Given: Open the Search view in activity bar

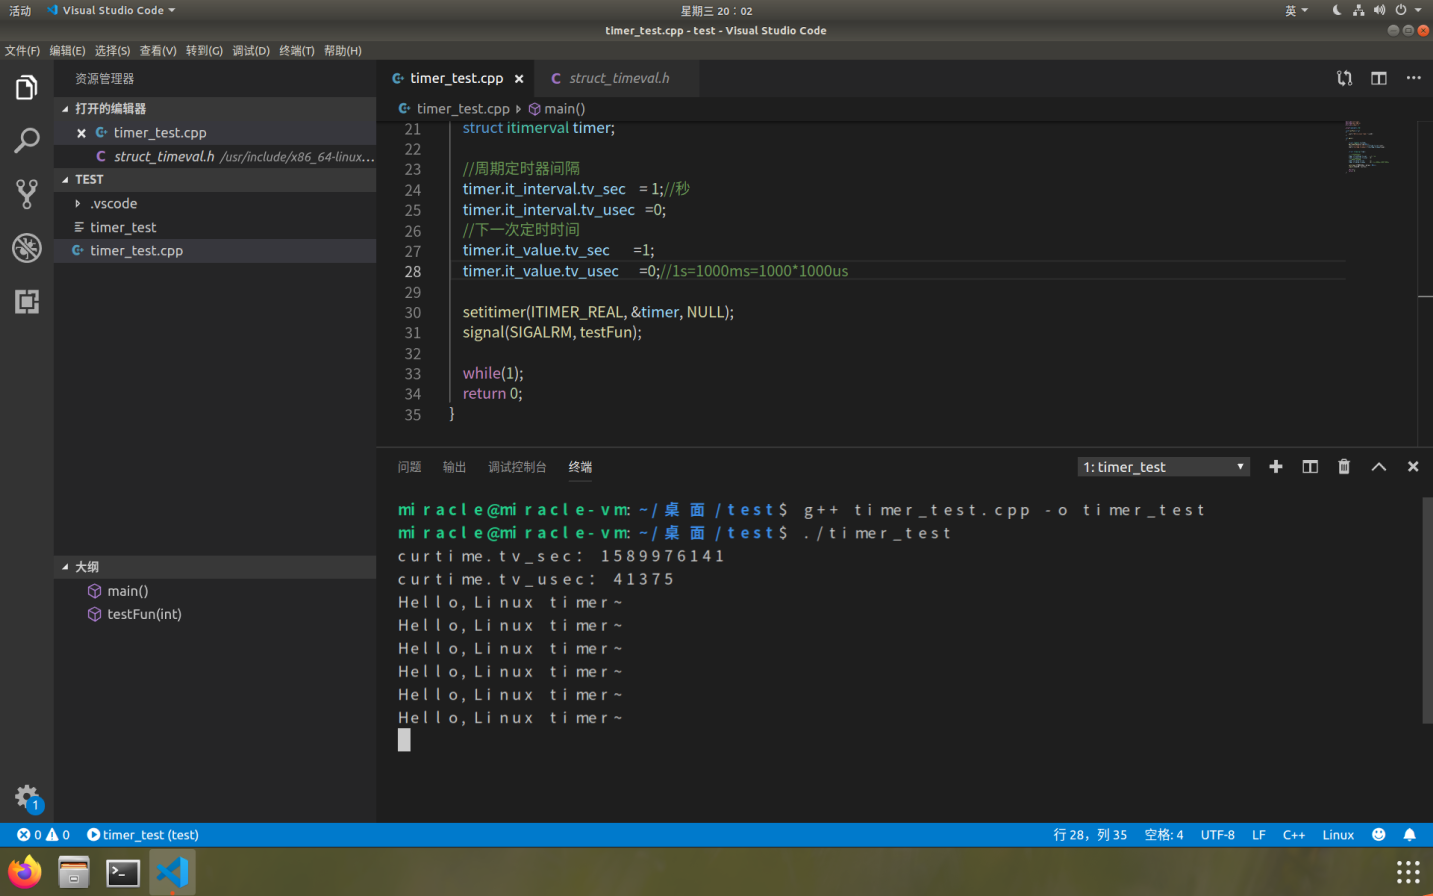Looking at the screenshot, I should pyautogui.click(x=26, y=140).
